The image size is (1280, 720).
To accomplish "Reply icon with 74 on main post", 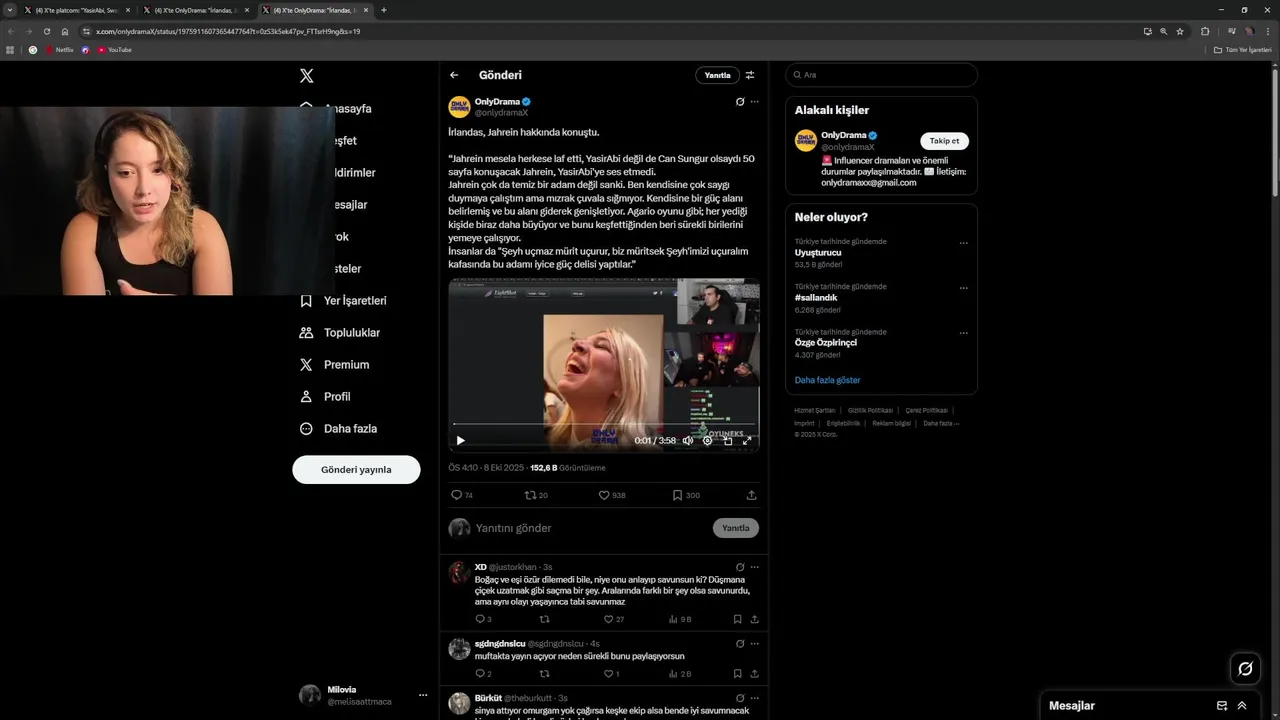I will tap(462, 495).
